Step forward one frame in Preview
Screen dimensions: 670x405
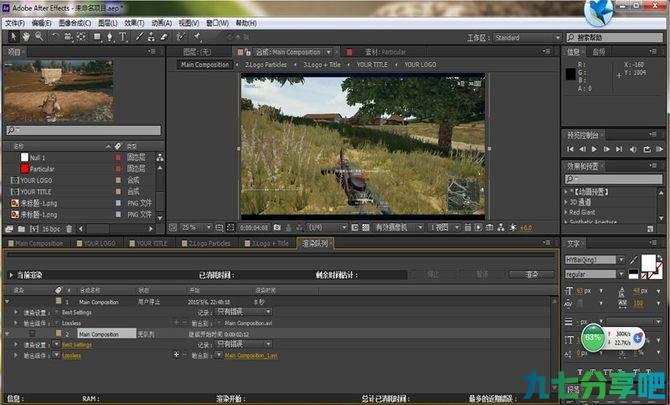(606, 149)
